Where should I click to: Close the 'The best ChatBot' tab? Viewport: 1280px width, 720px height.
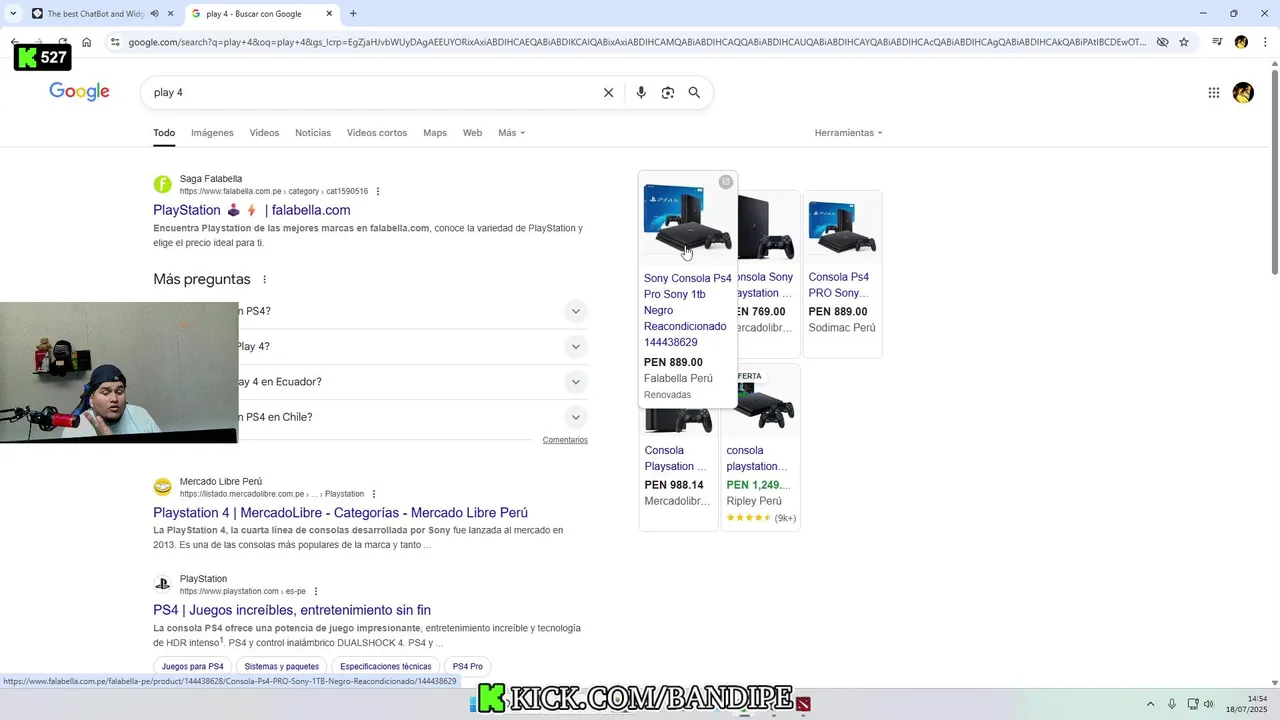point(170,14)
